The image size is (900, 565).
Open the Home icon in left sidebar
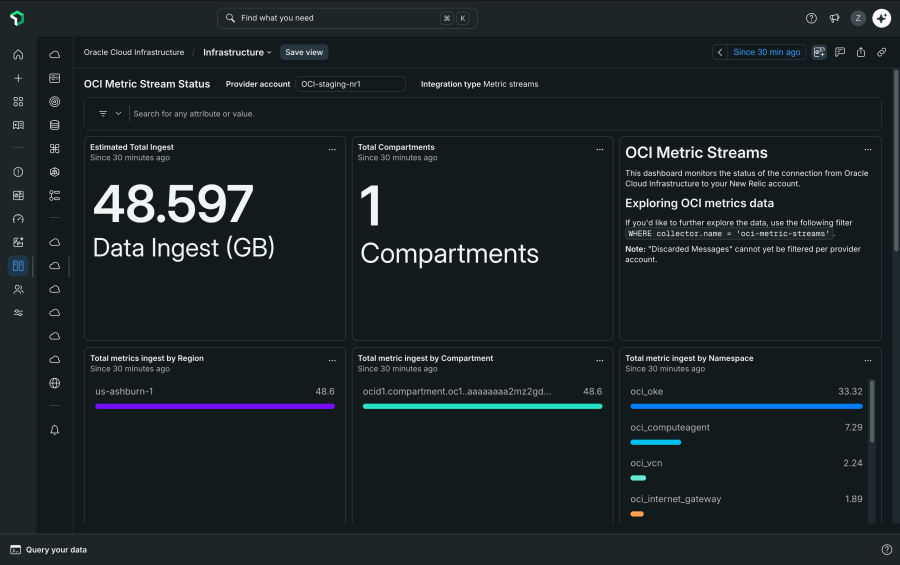18,55
